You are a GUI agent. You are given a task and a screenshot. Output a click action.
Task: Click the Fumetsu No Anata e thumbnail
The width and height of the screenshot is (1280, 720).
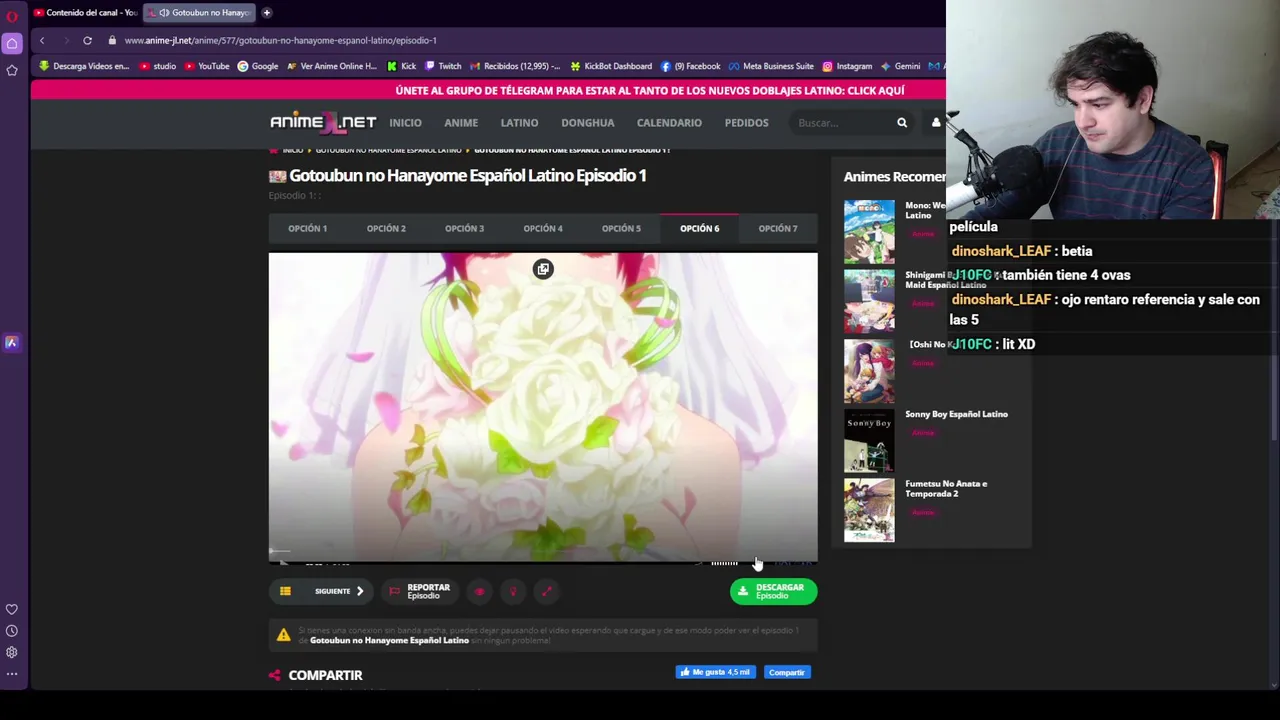coord(869,510)
